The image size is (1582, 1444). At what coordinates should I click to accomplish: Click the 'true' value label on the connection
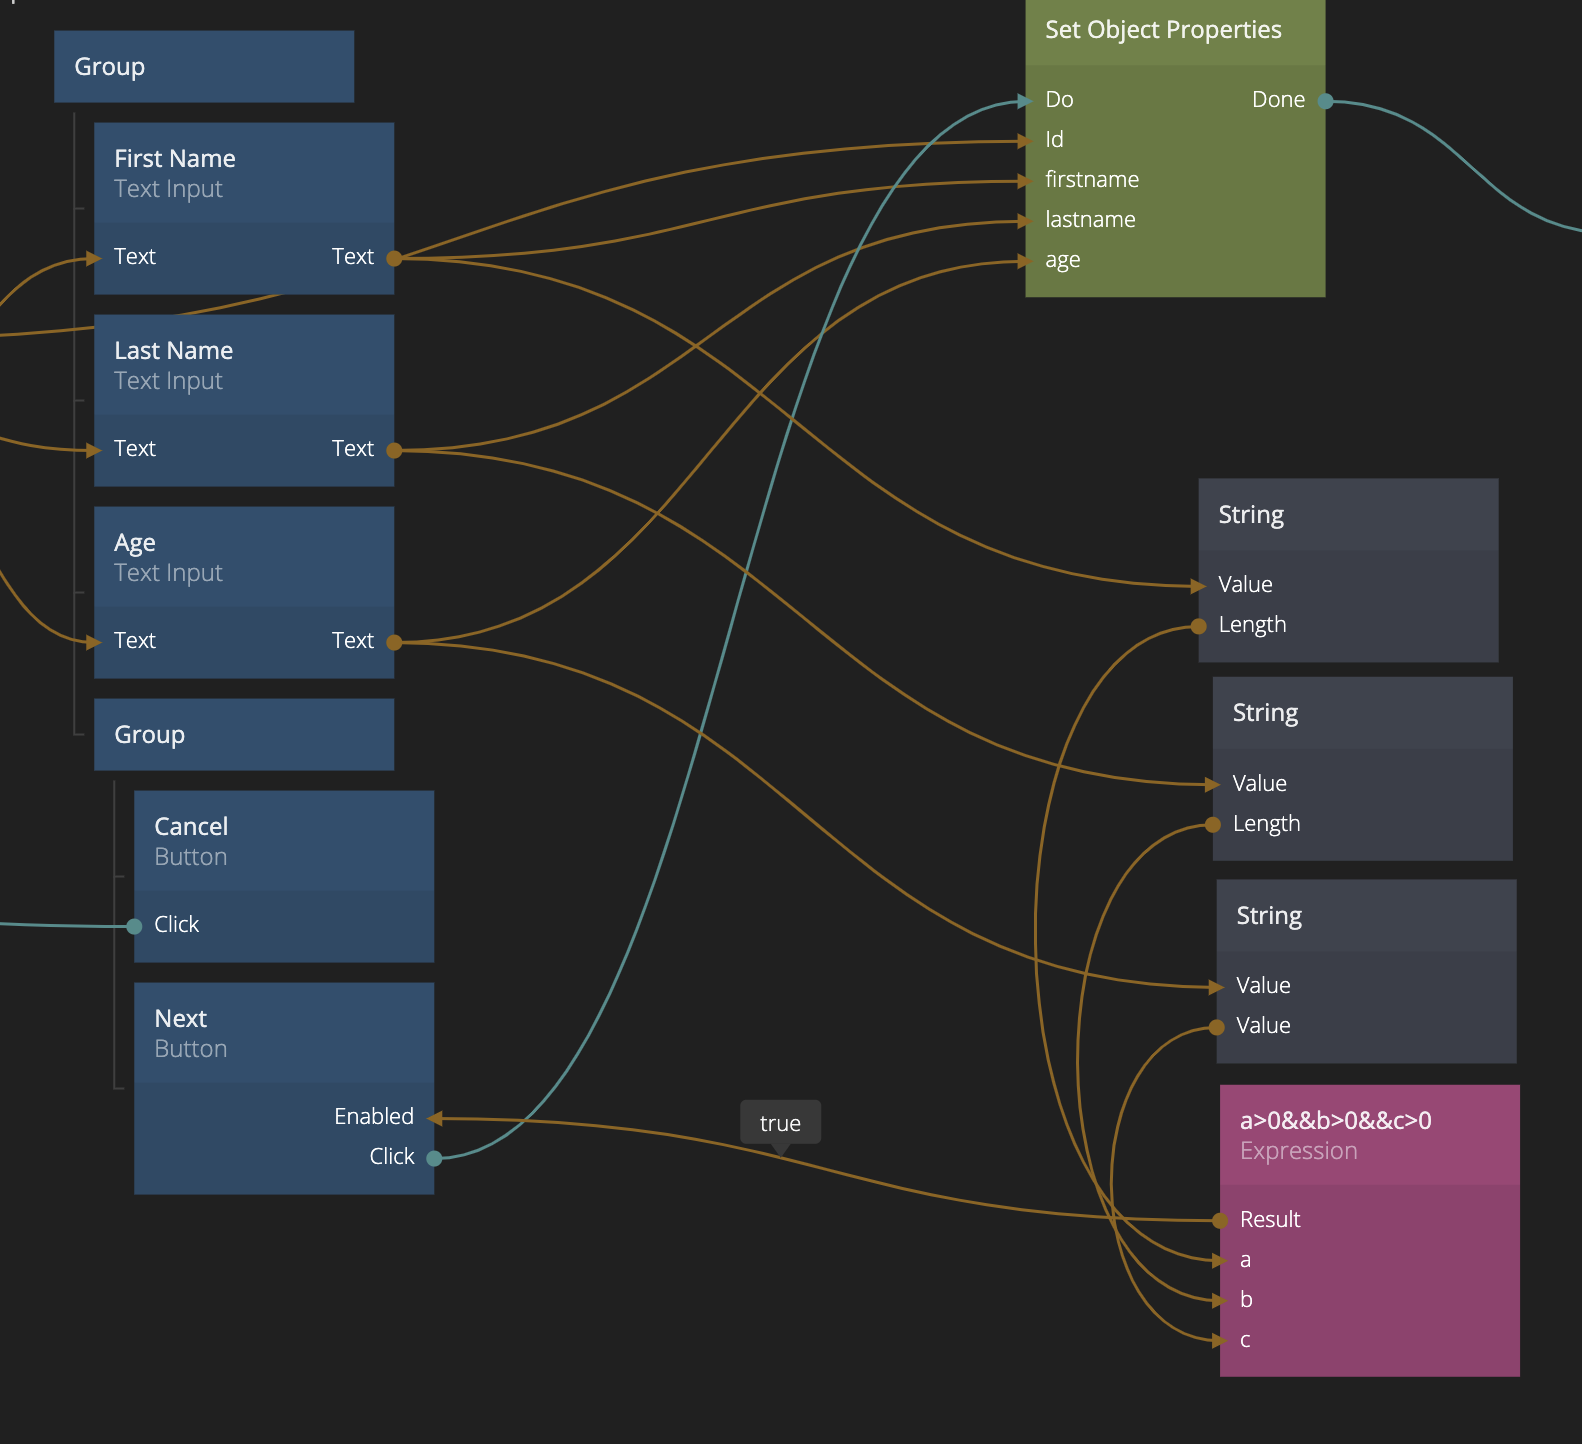tap(780, 1123)
